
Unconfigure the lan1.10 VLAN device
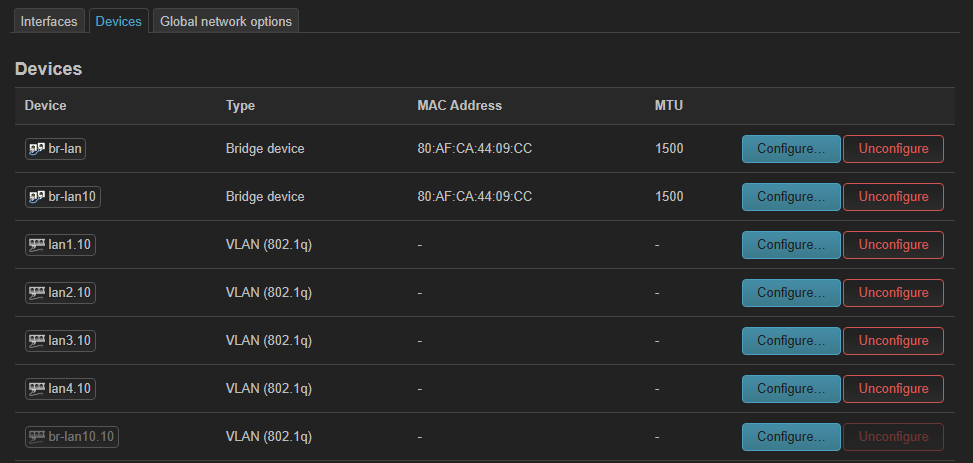[x=894, y=245]
